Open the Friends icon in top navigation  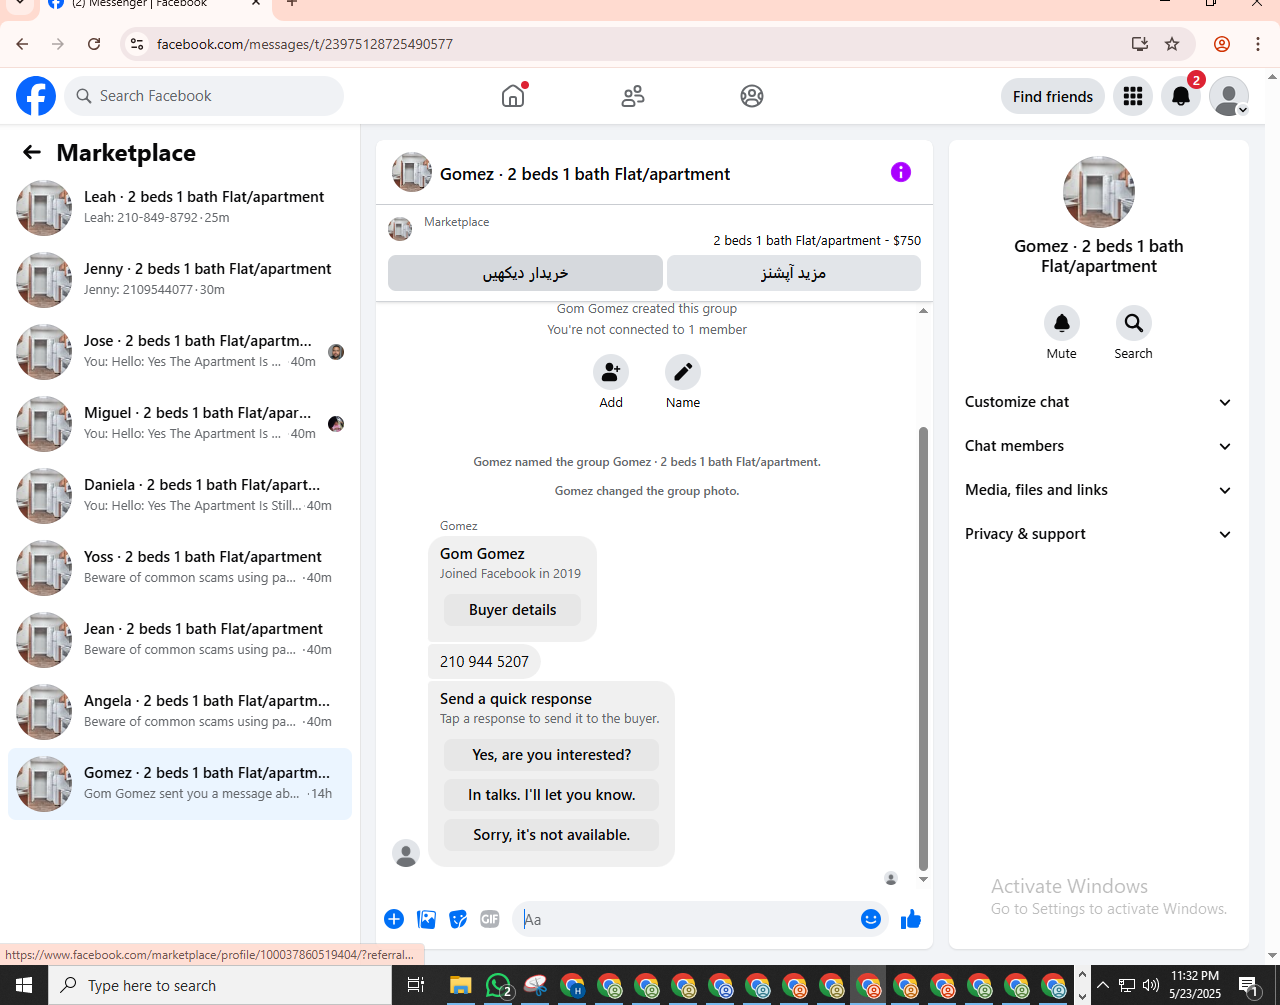coord(633,96)
